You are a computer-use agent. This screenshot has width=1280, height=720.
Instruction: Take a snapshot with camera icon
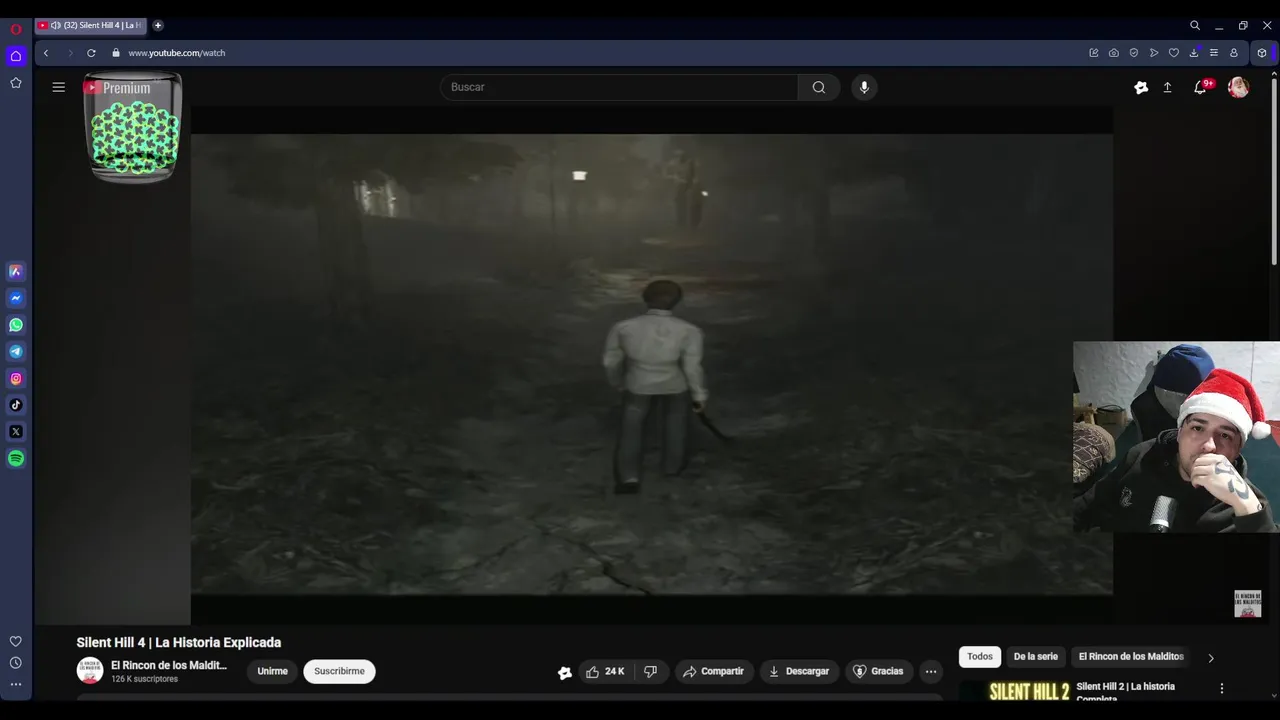[x=1114, y=53]
